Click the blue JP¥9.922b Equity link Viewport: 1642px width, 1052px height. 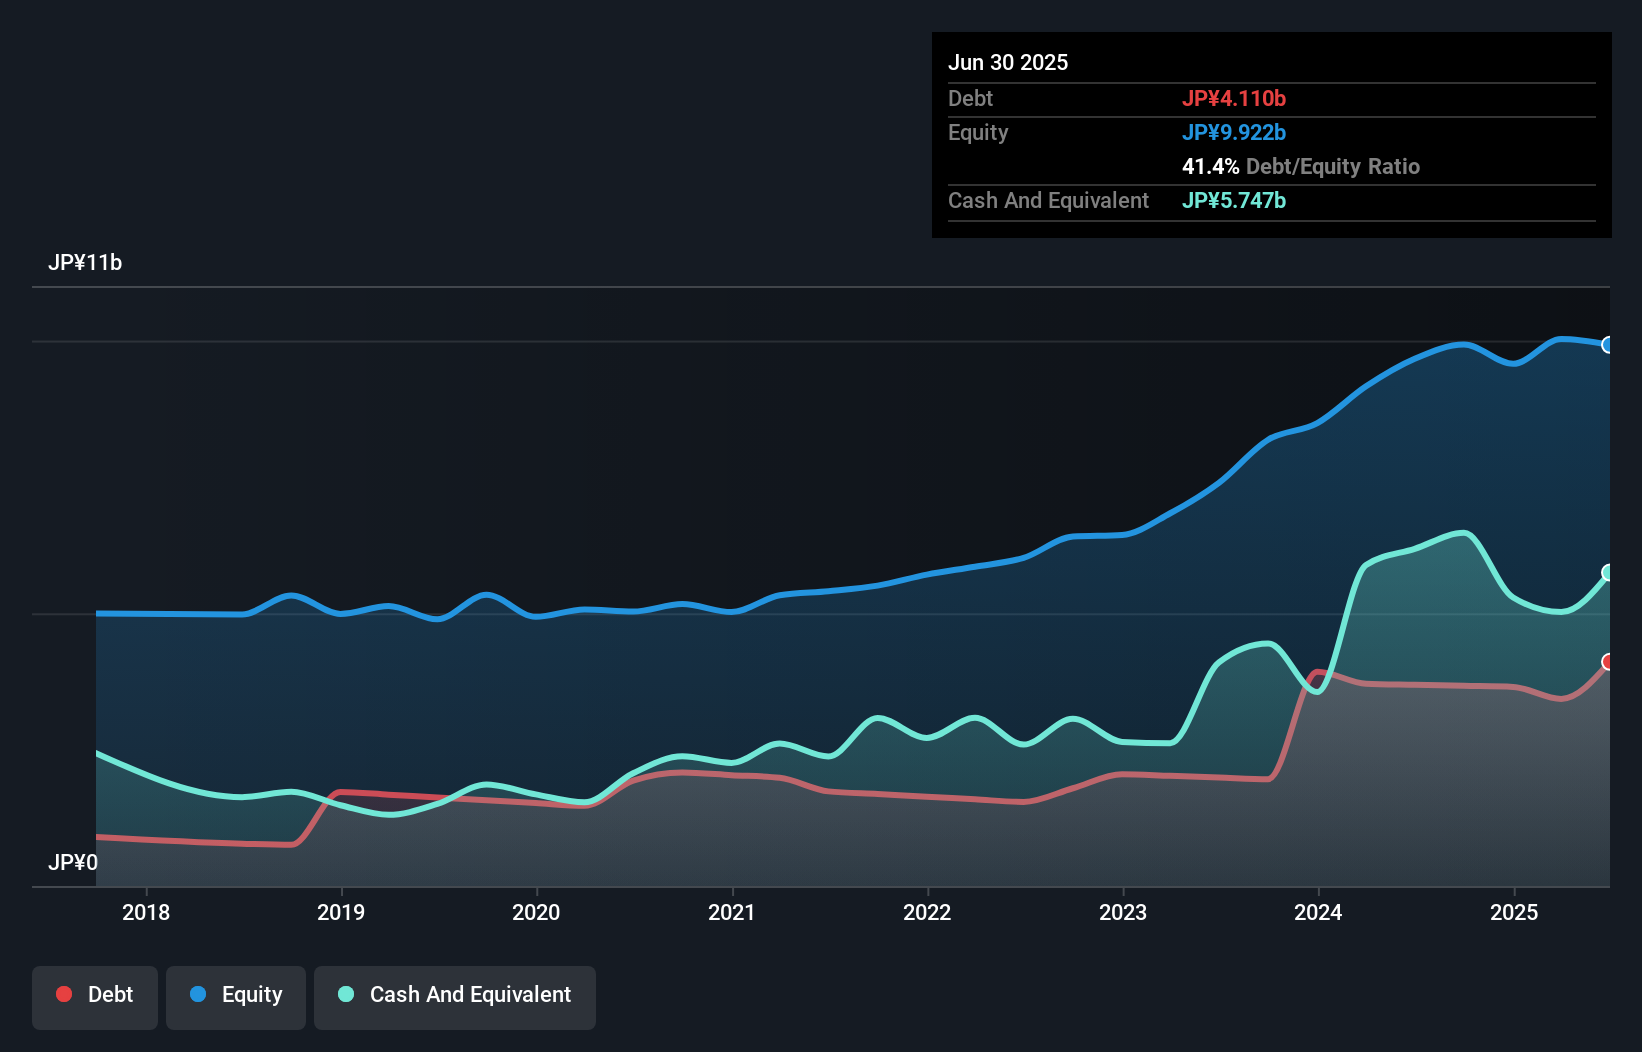[x=1234, y=132]
